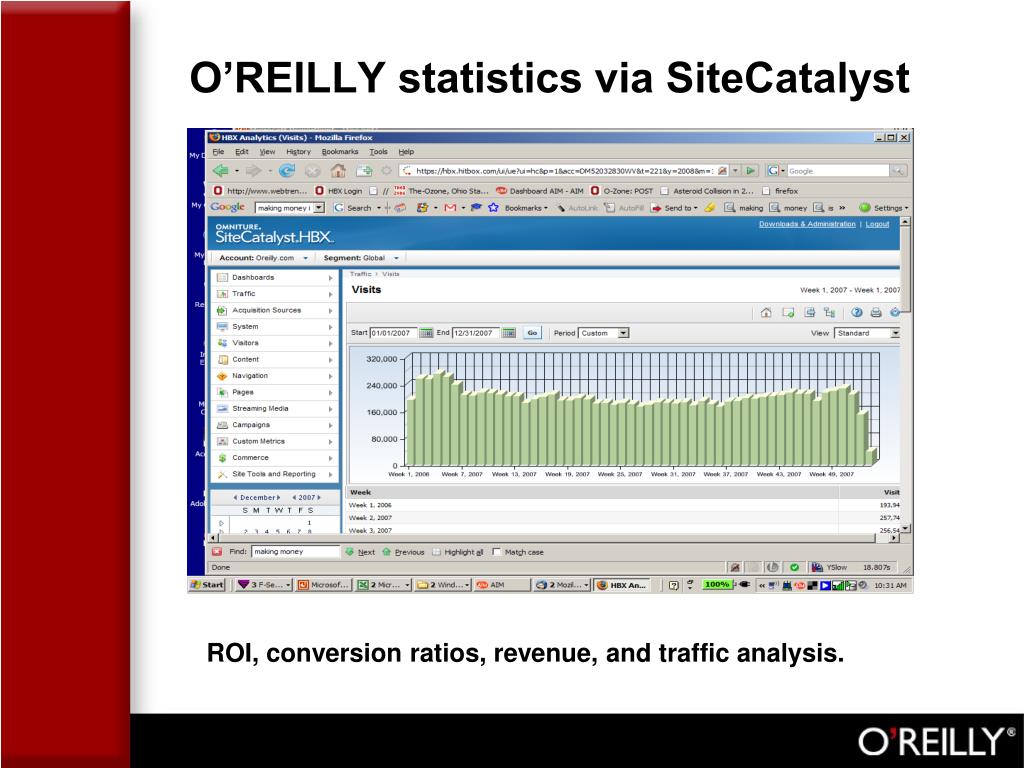This screenshot has height=768, width=1024.
Task: Toggle Highlight all in Find bar
Action: (x=457, y=552)
